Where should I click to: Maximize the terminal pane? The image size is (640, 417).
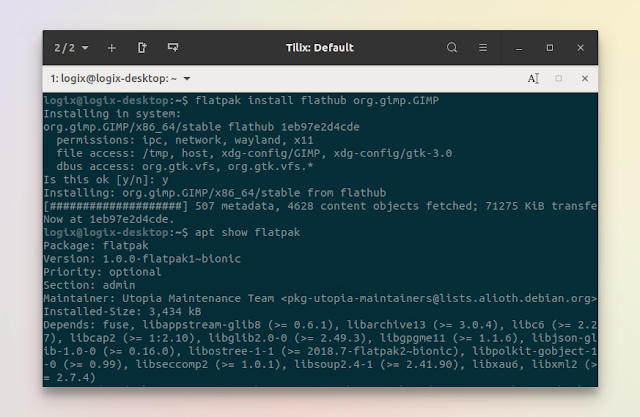click(559, 78)
